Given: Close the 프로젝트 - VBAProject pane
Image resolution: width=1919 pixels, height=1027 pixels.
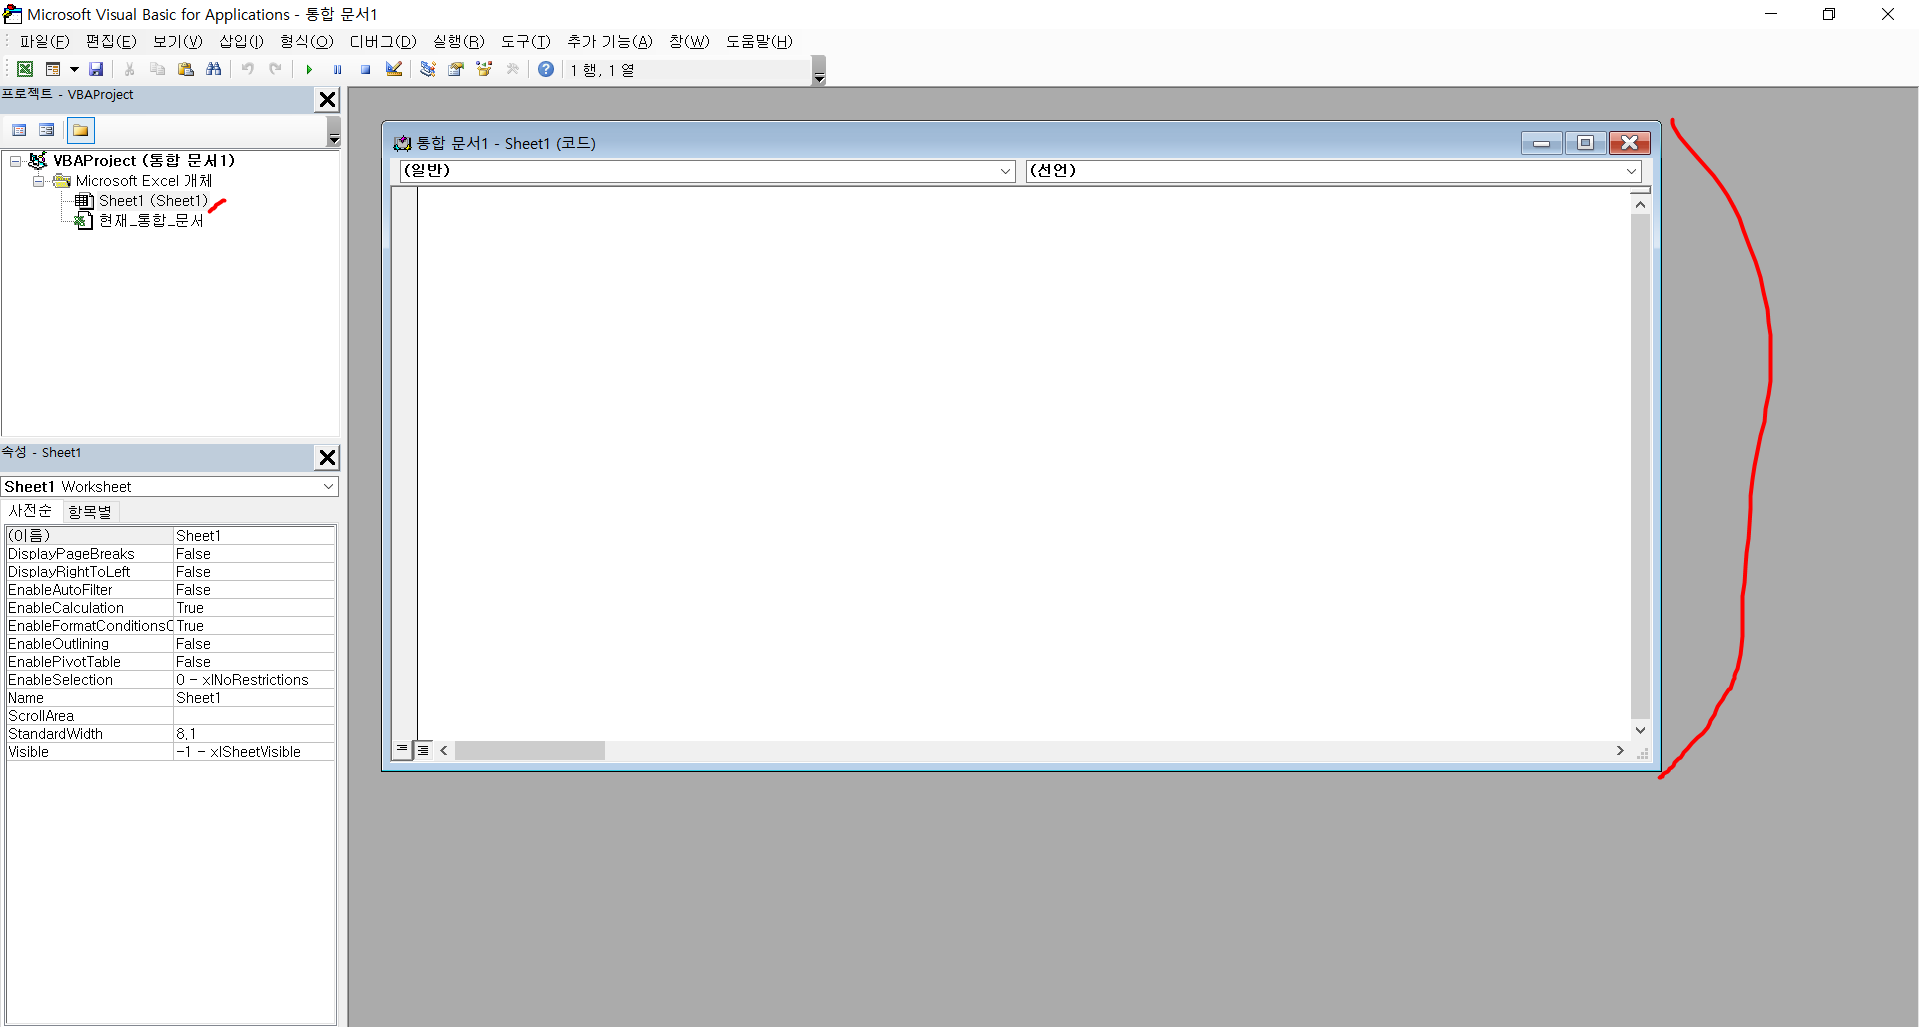Looking at the screenshot, I should point(327,99).
